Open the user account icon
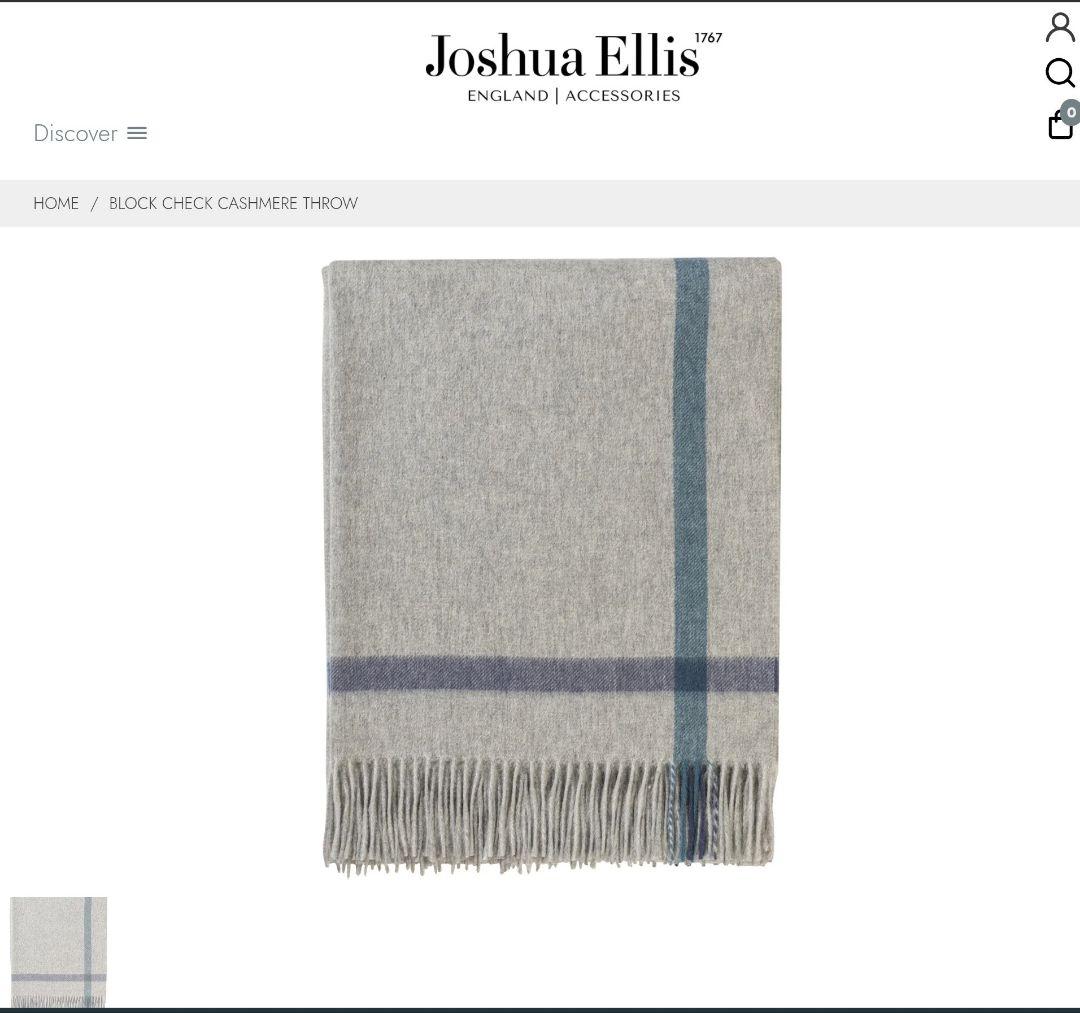Viewport: 1080px width, 1013px height. click(1060, 28)
